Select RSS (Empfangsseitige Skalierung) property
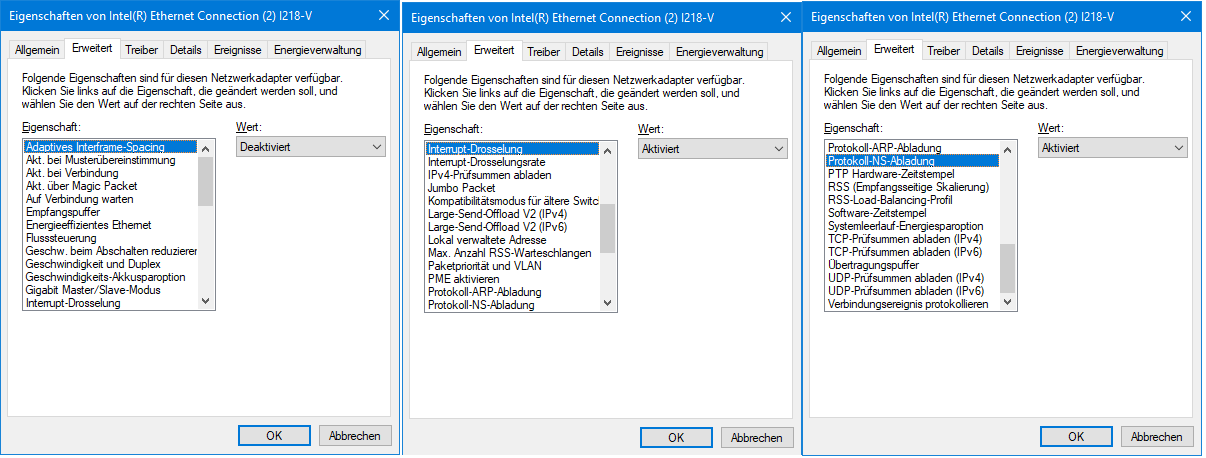Image resolution: width=1206 pixels, height=458 pixels. click(x=908, y=187)
